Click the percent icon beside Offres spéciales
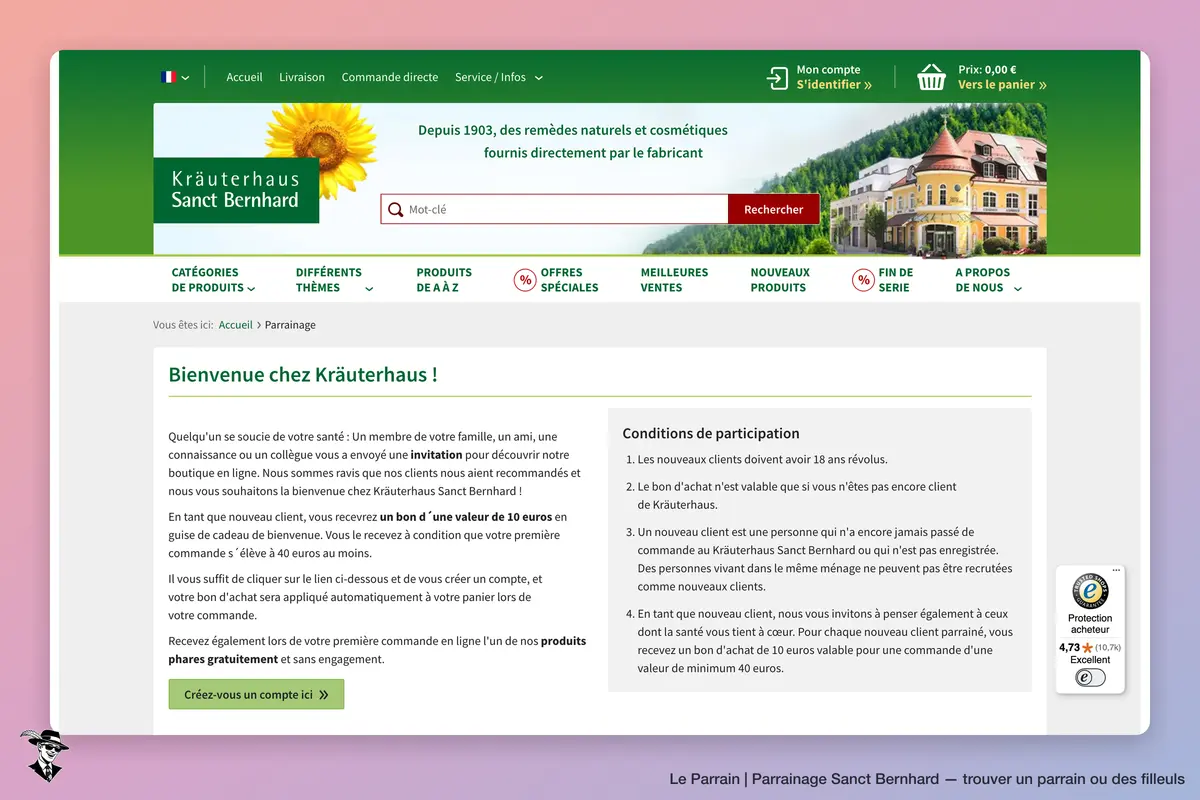 click(x=525, y=280)
